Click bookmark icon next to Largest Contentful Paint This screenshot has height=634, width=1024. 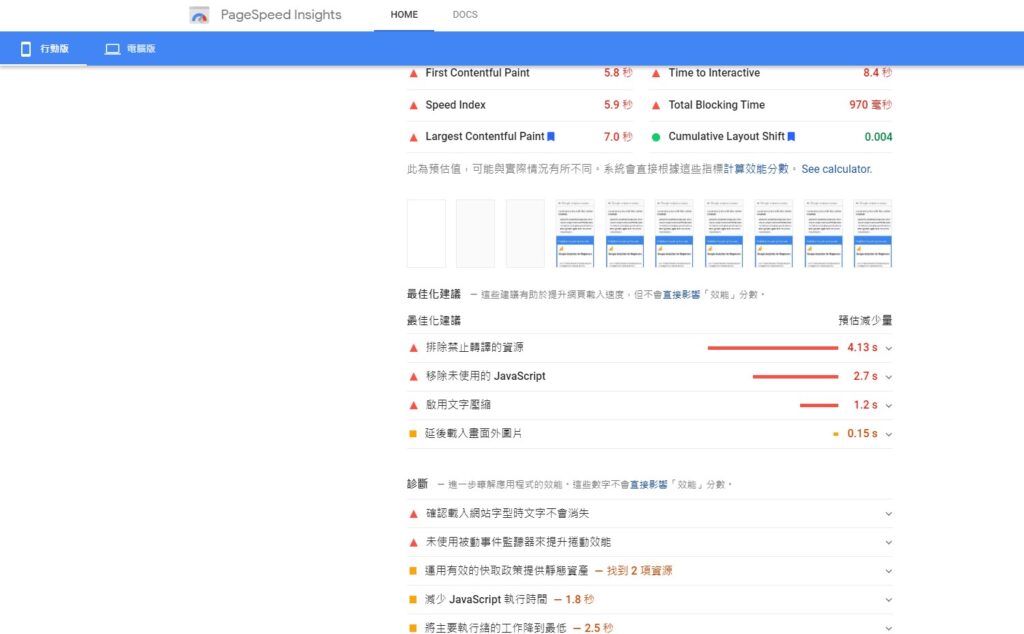[x=551, y=137]
